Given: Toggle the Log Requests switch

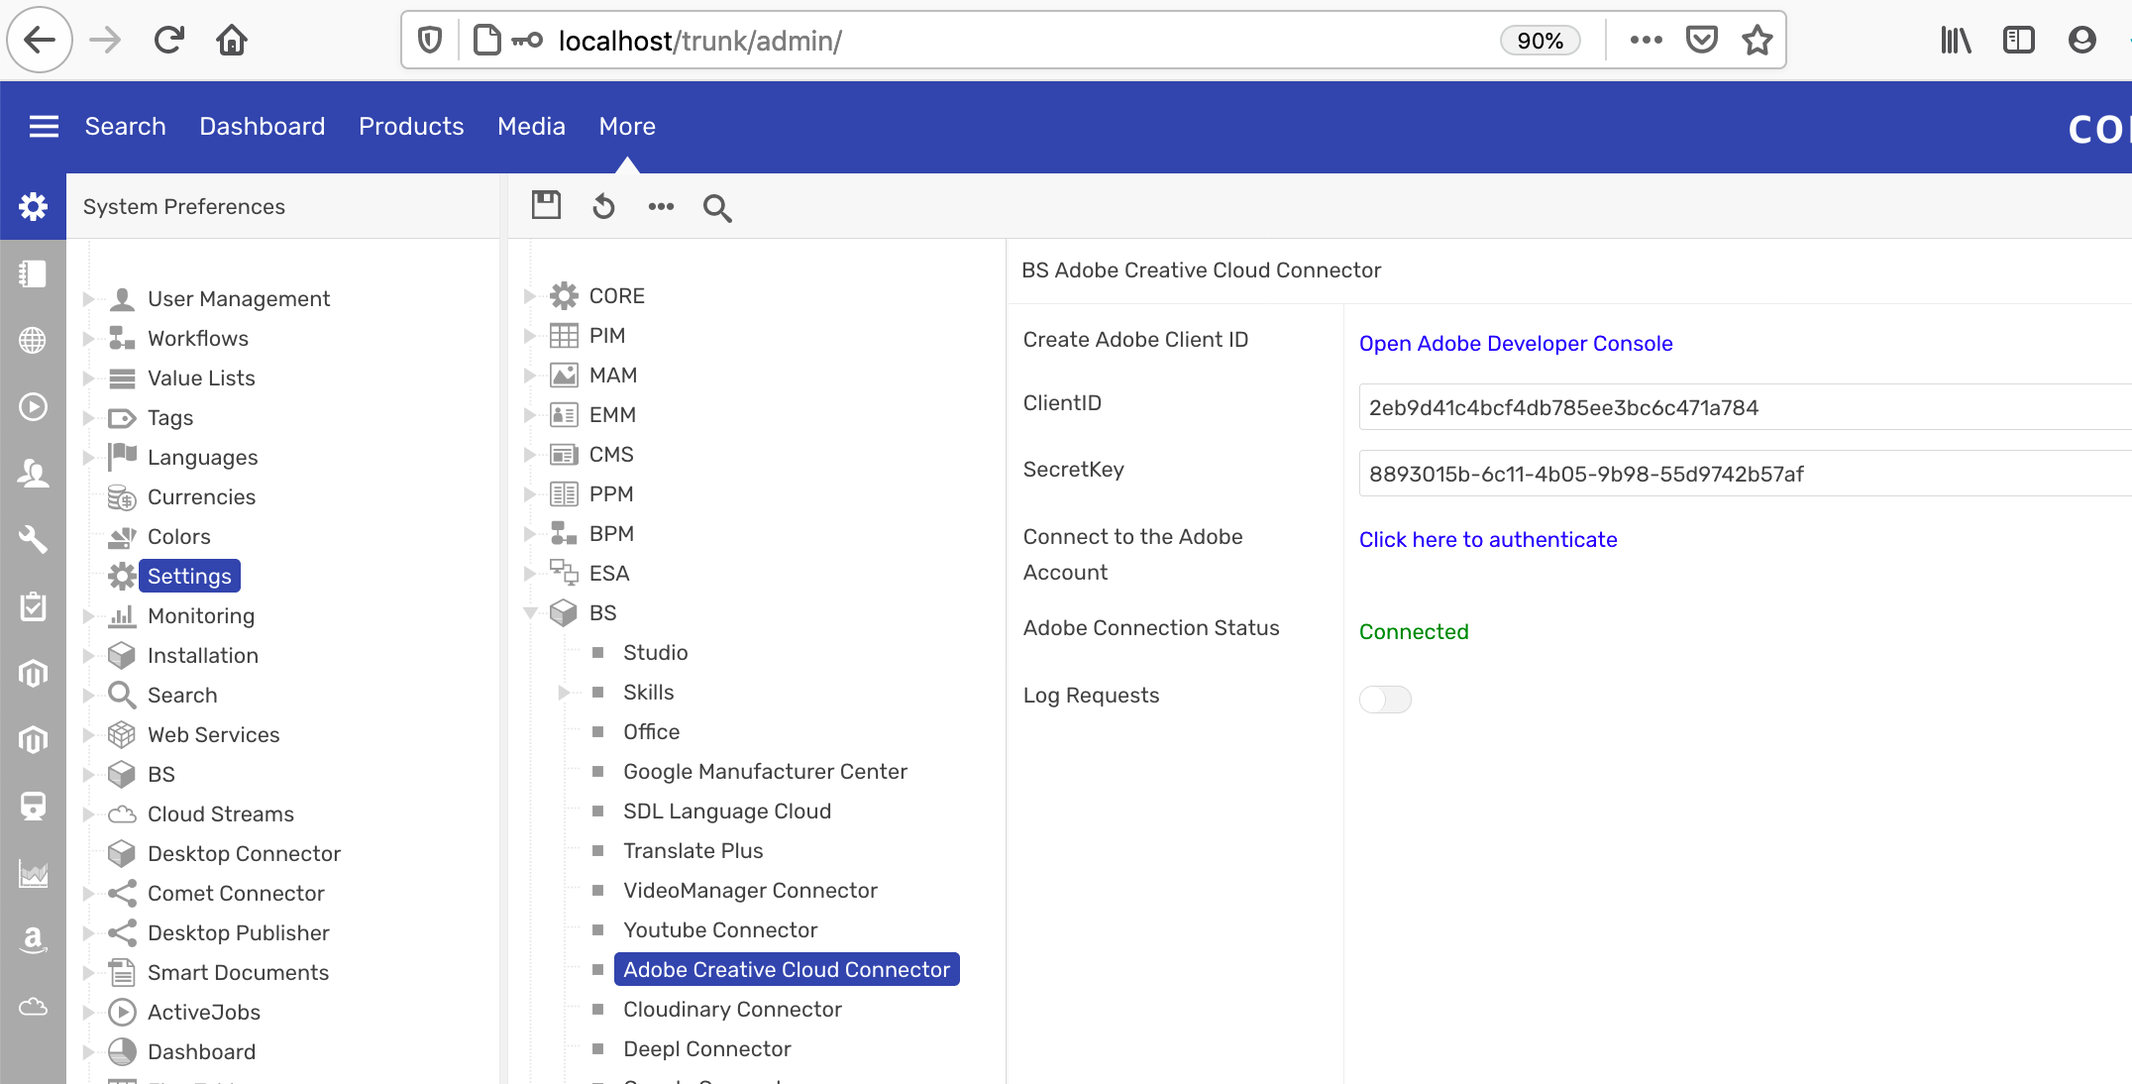Looking at the screenshot, I should 1385,699.
